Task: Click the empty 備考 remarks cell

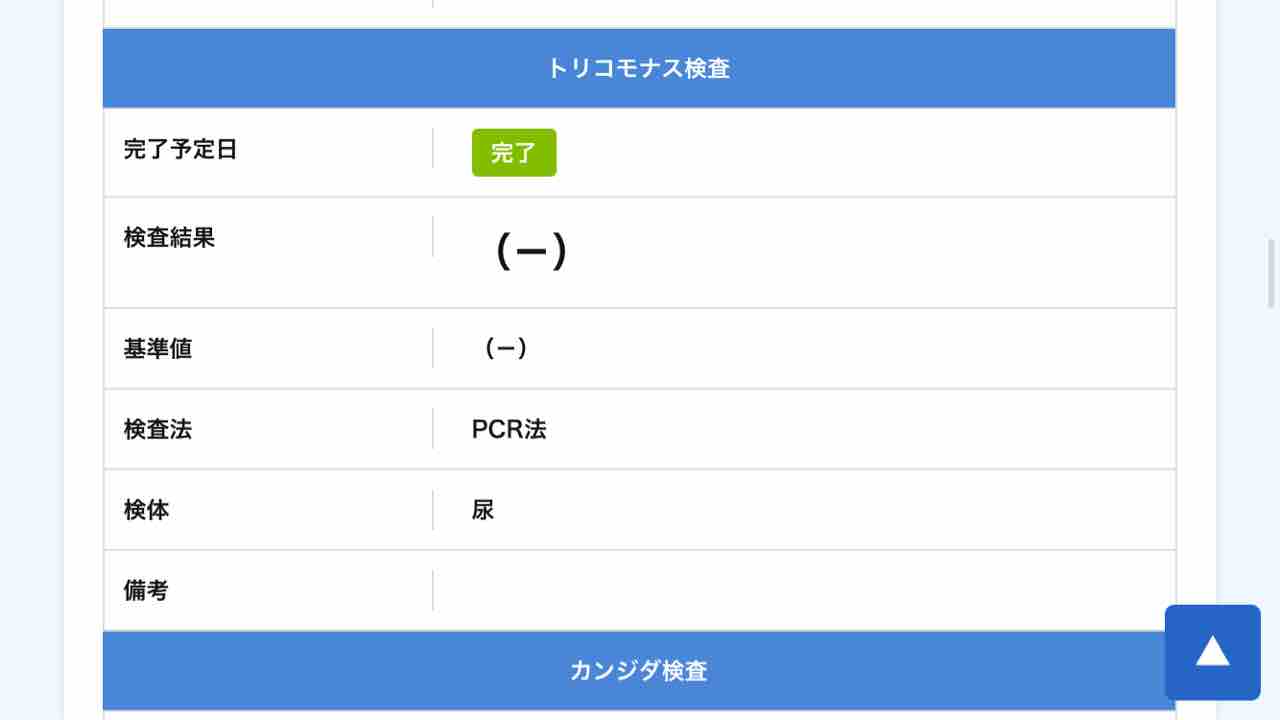Action: pyautogui.click(x=805, y=590)
